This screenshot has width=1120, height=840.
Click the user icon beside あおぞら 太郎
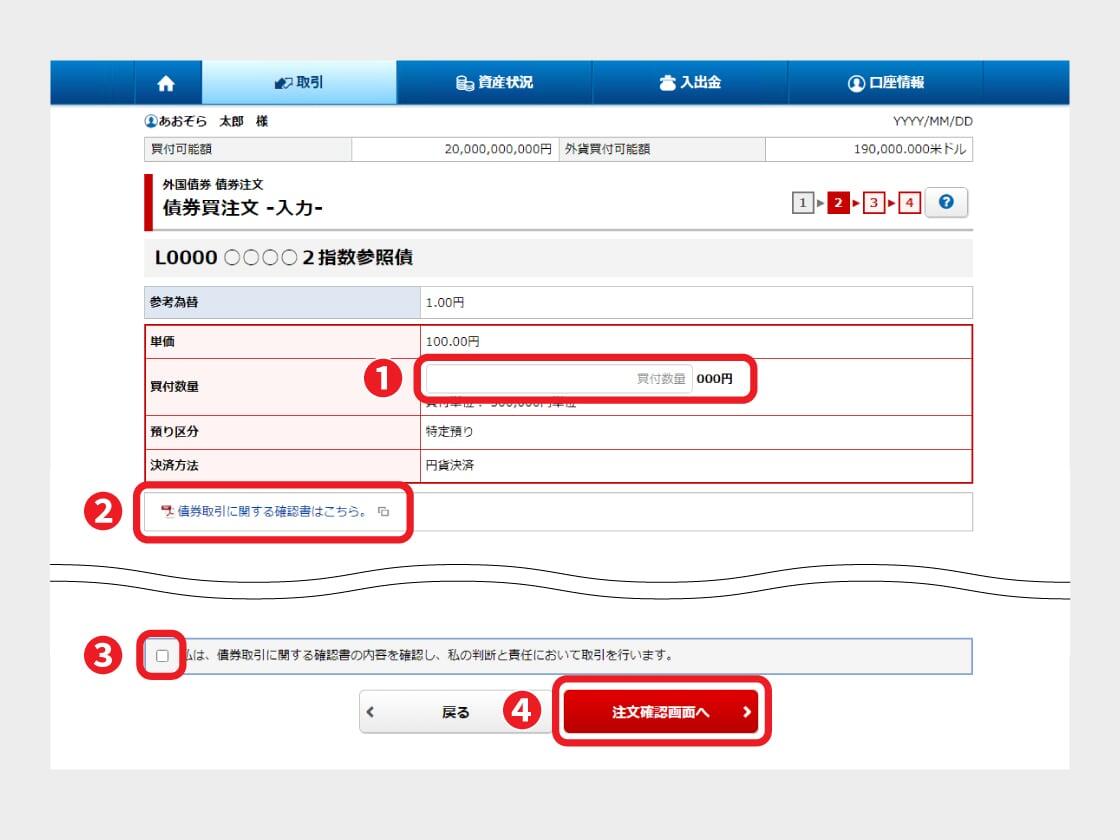coord(151,121)
